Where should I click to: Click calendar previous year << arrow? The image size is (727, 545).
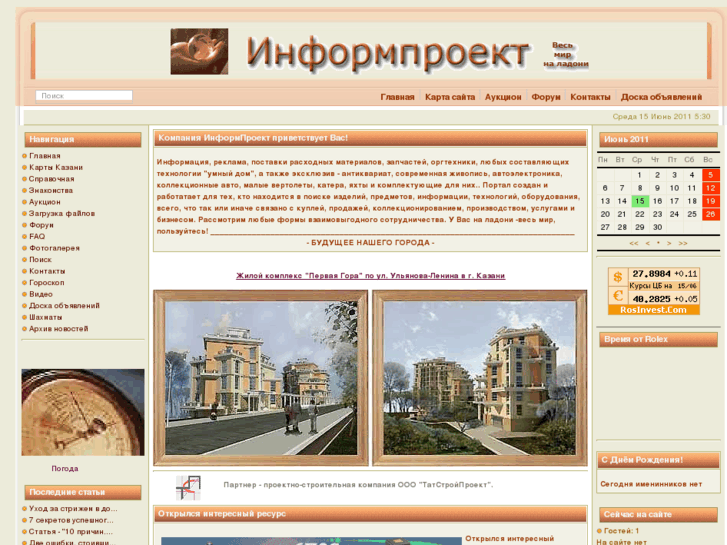pos(634,243)
